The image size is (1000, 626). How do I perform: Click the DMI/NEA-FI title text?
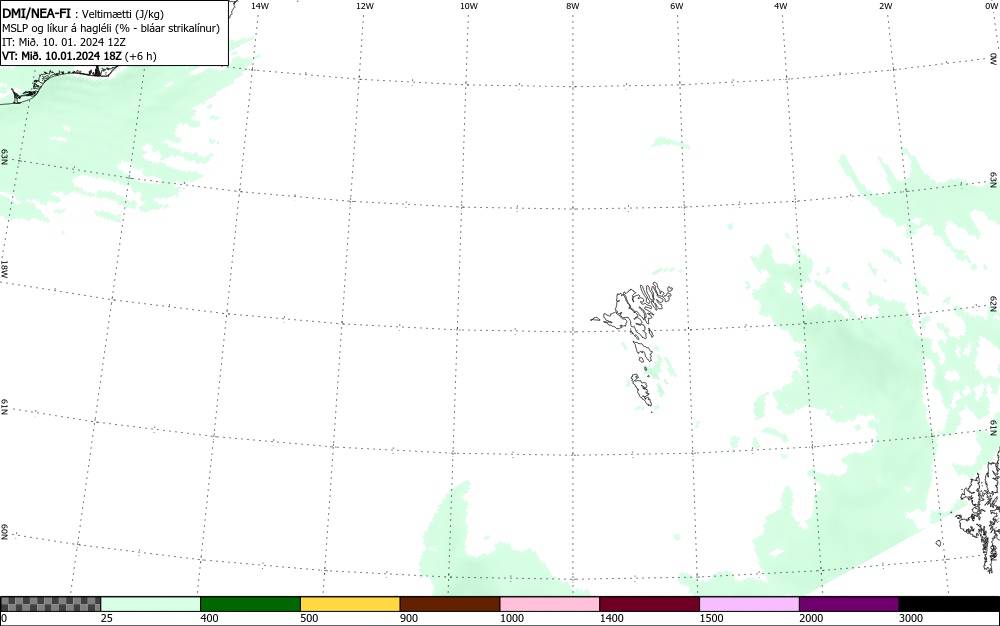[x=36, y=13]
